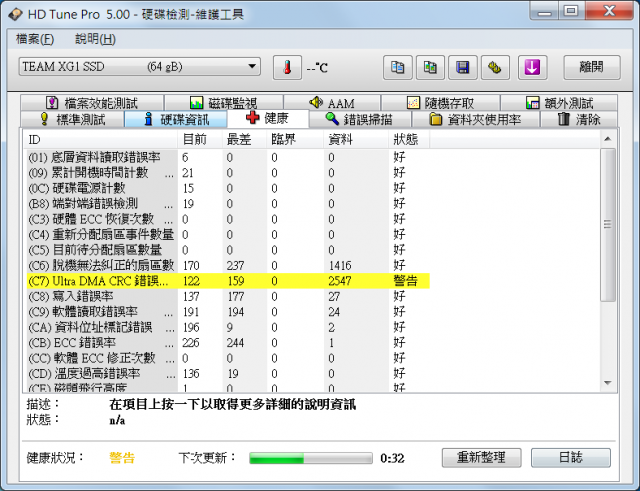Select row (C3) 硬體 ECC 恢復次數

228,219
